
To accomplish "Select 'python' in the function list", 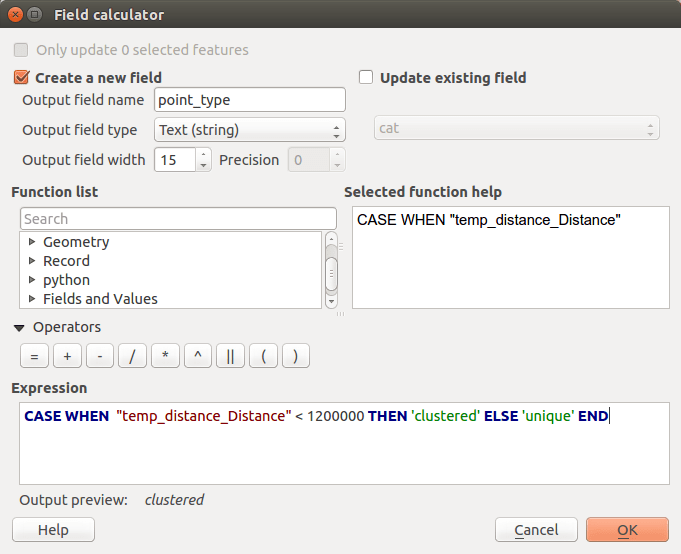I will point(66,280).
